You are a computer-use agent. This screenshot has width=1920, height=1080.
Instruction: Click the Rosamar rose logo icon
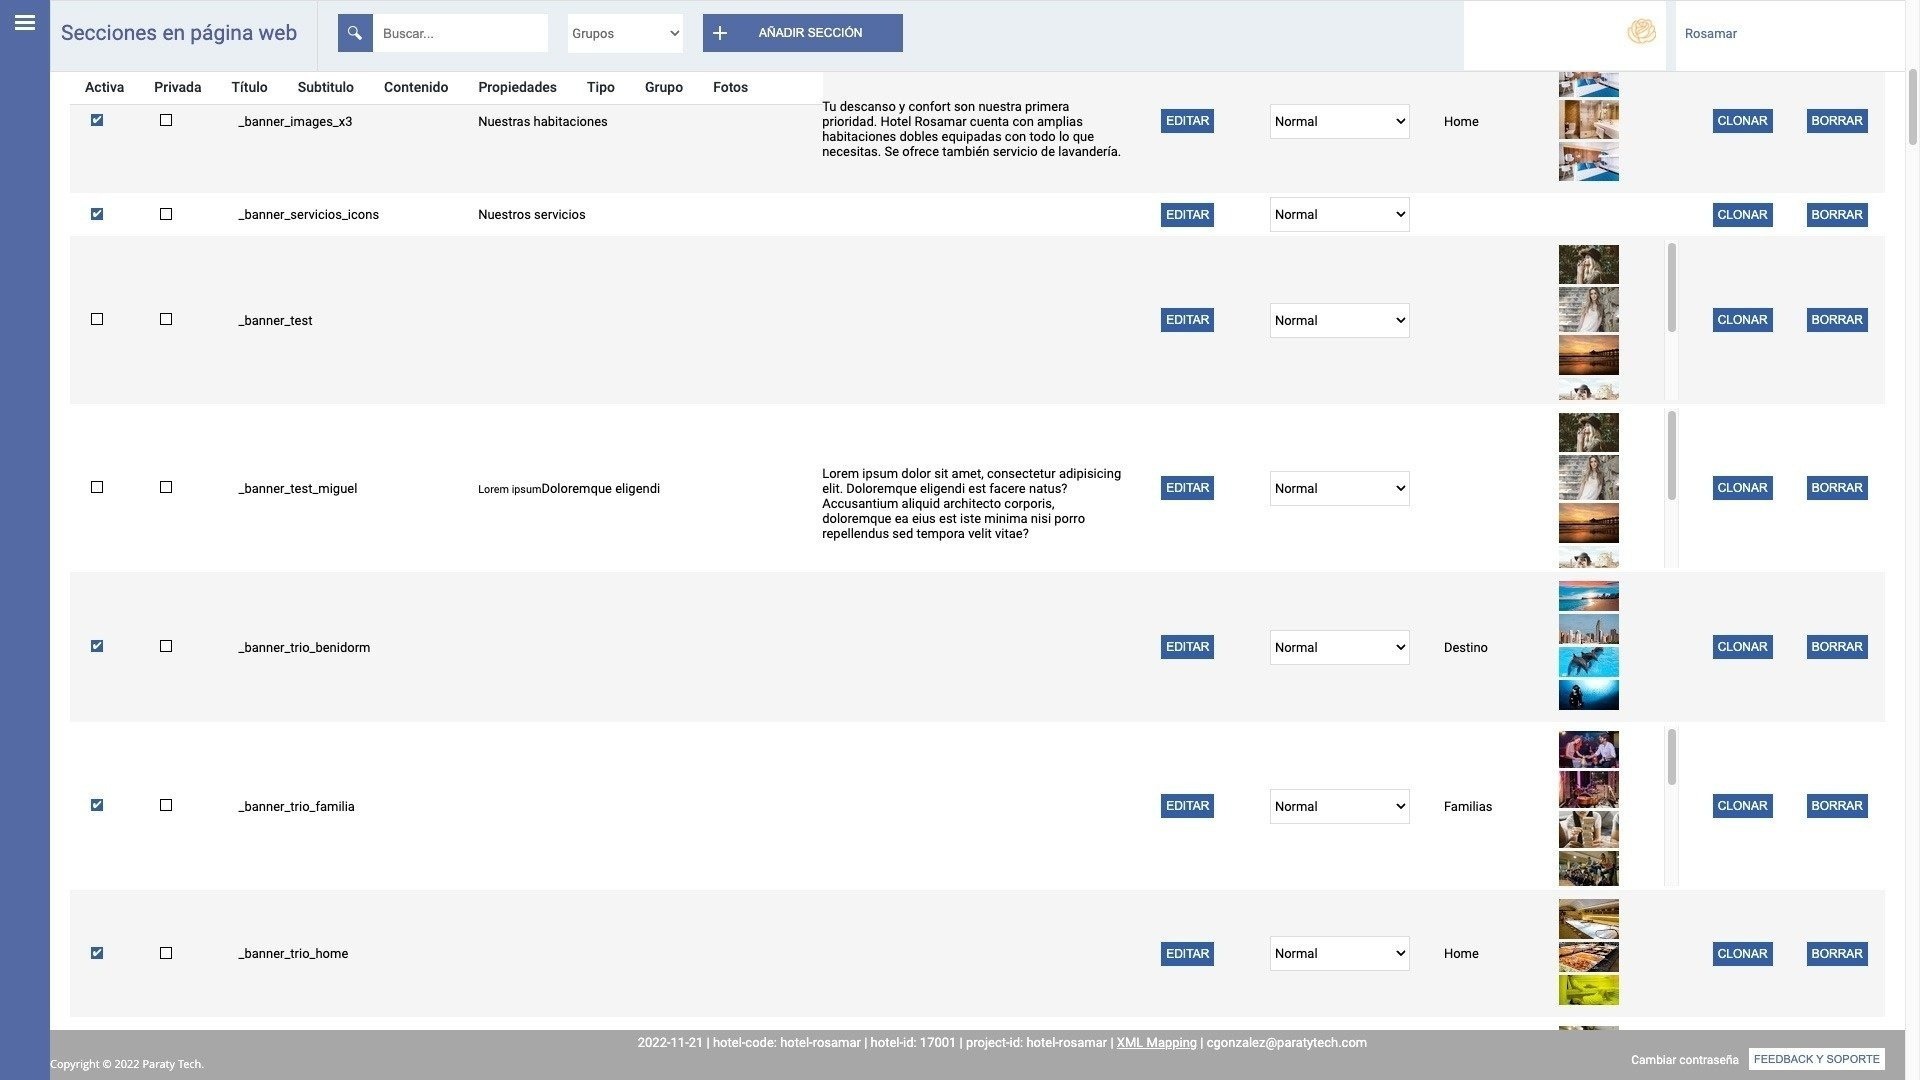[x=1641, y=33]
